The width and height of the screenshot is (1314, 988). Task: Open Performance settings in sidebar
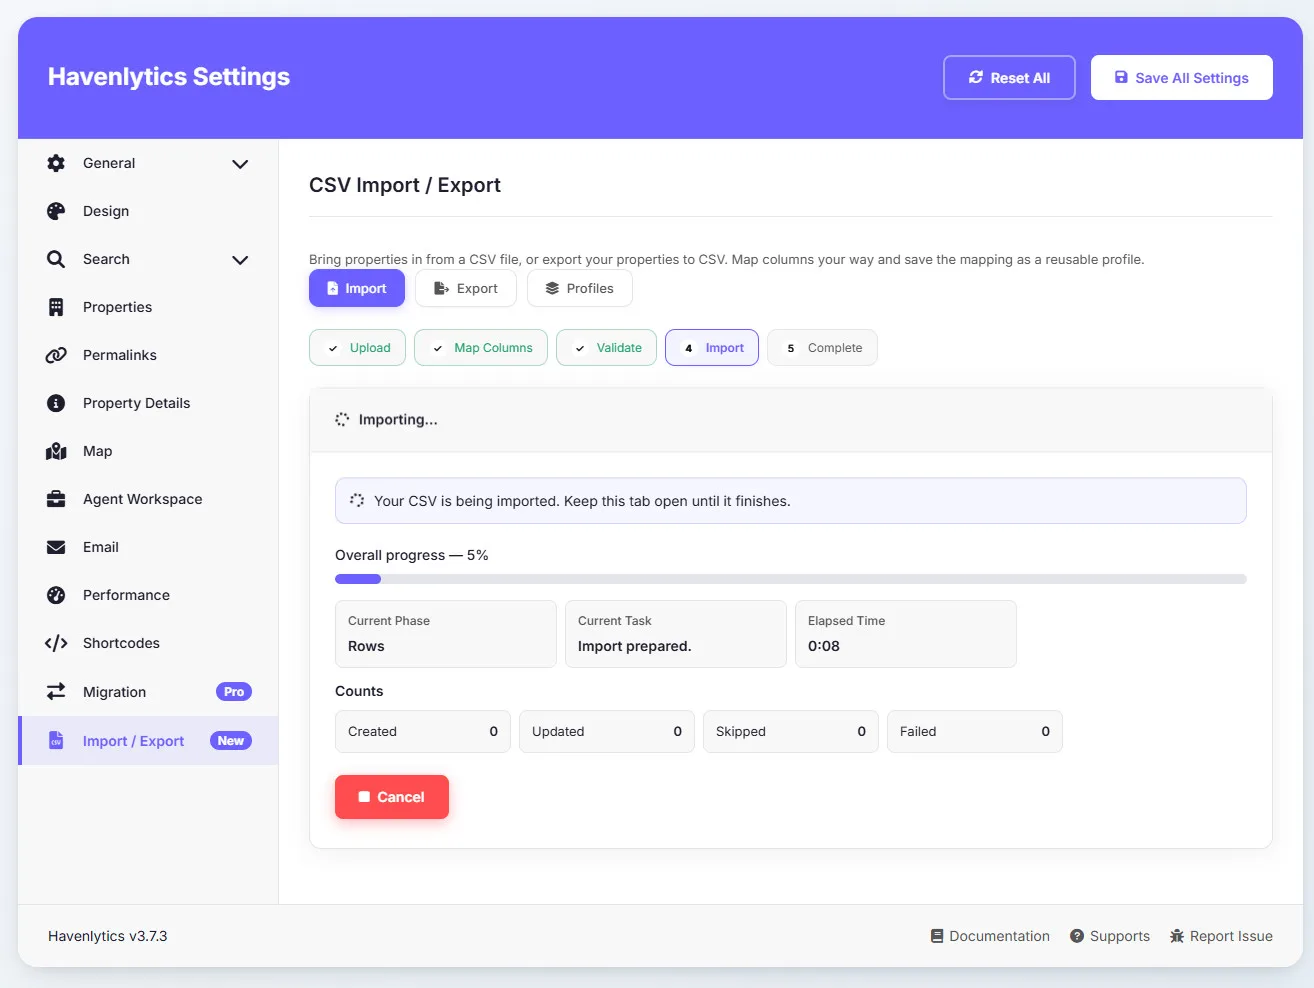[x=148, y=595]
